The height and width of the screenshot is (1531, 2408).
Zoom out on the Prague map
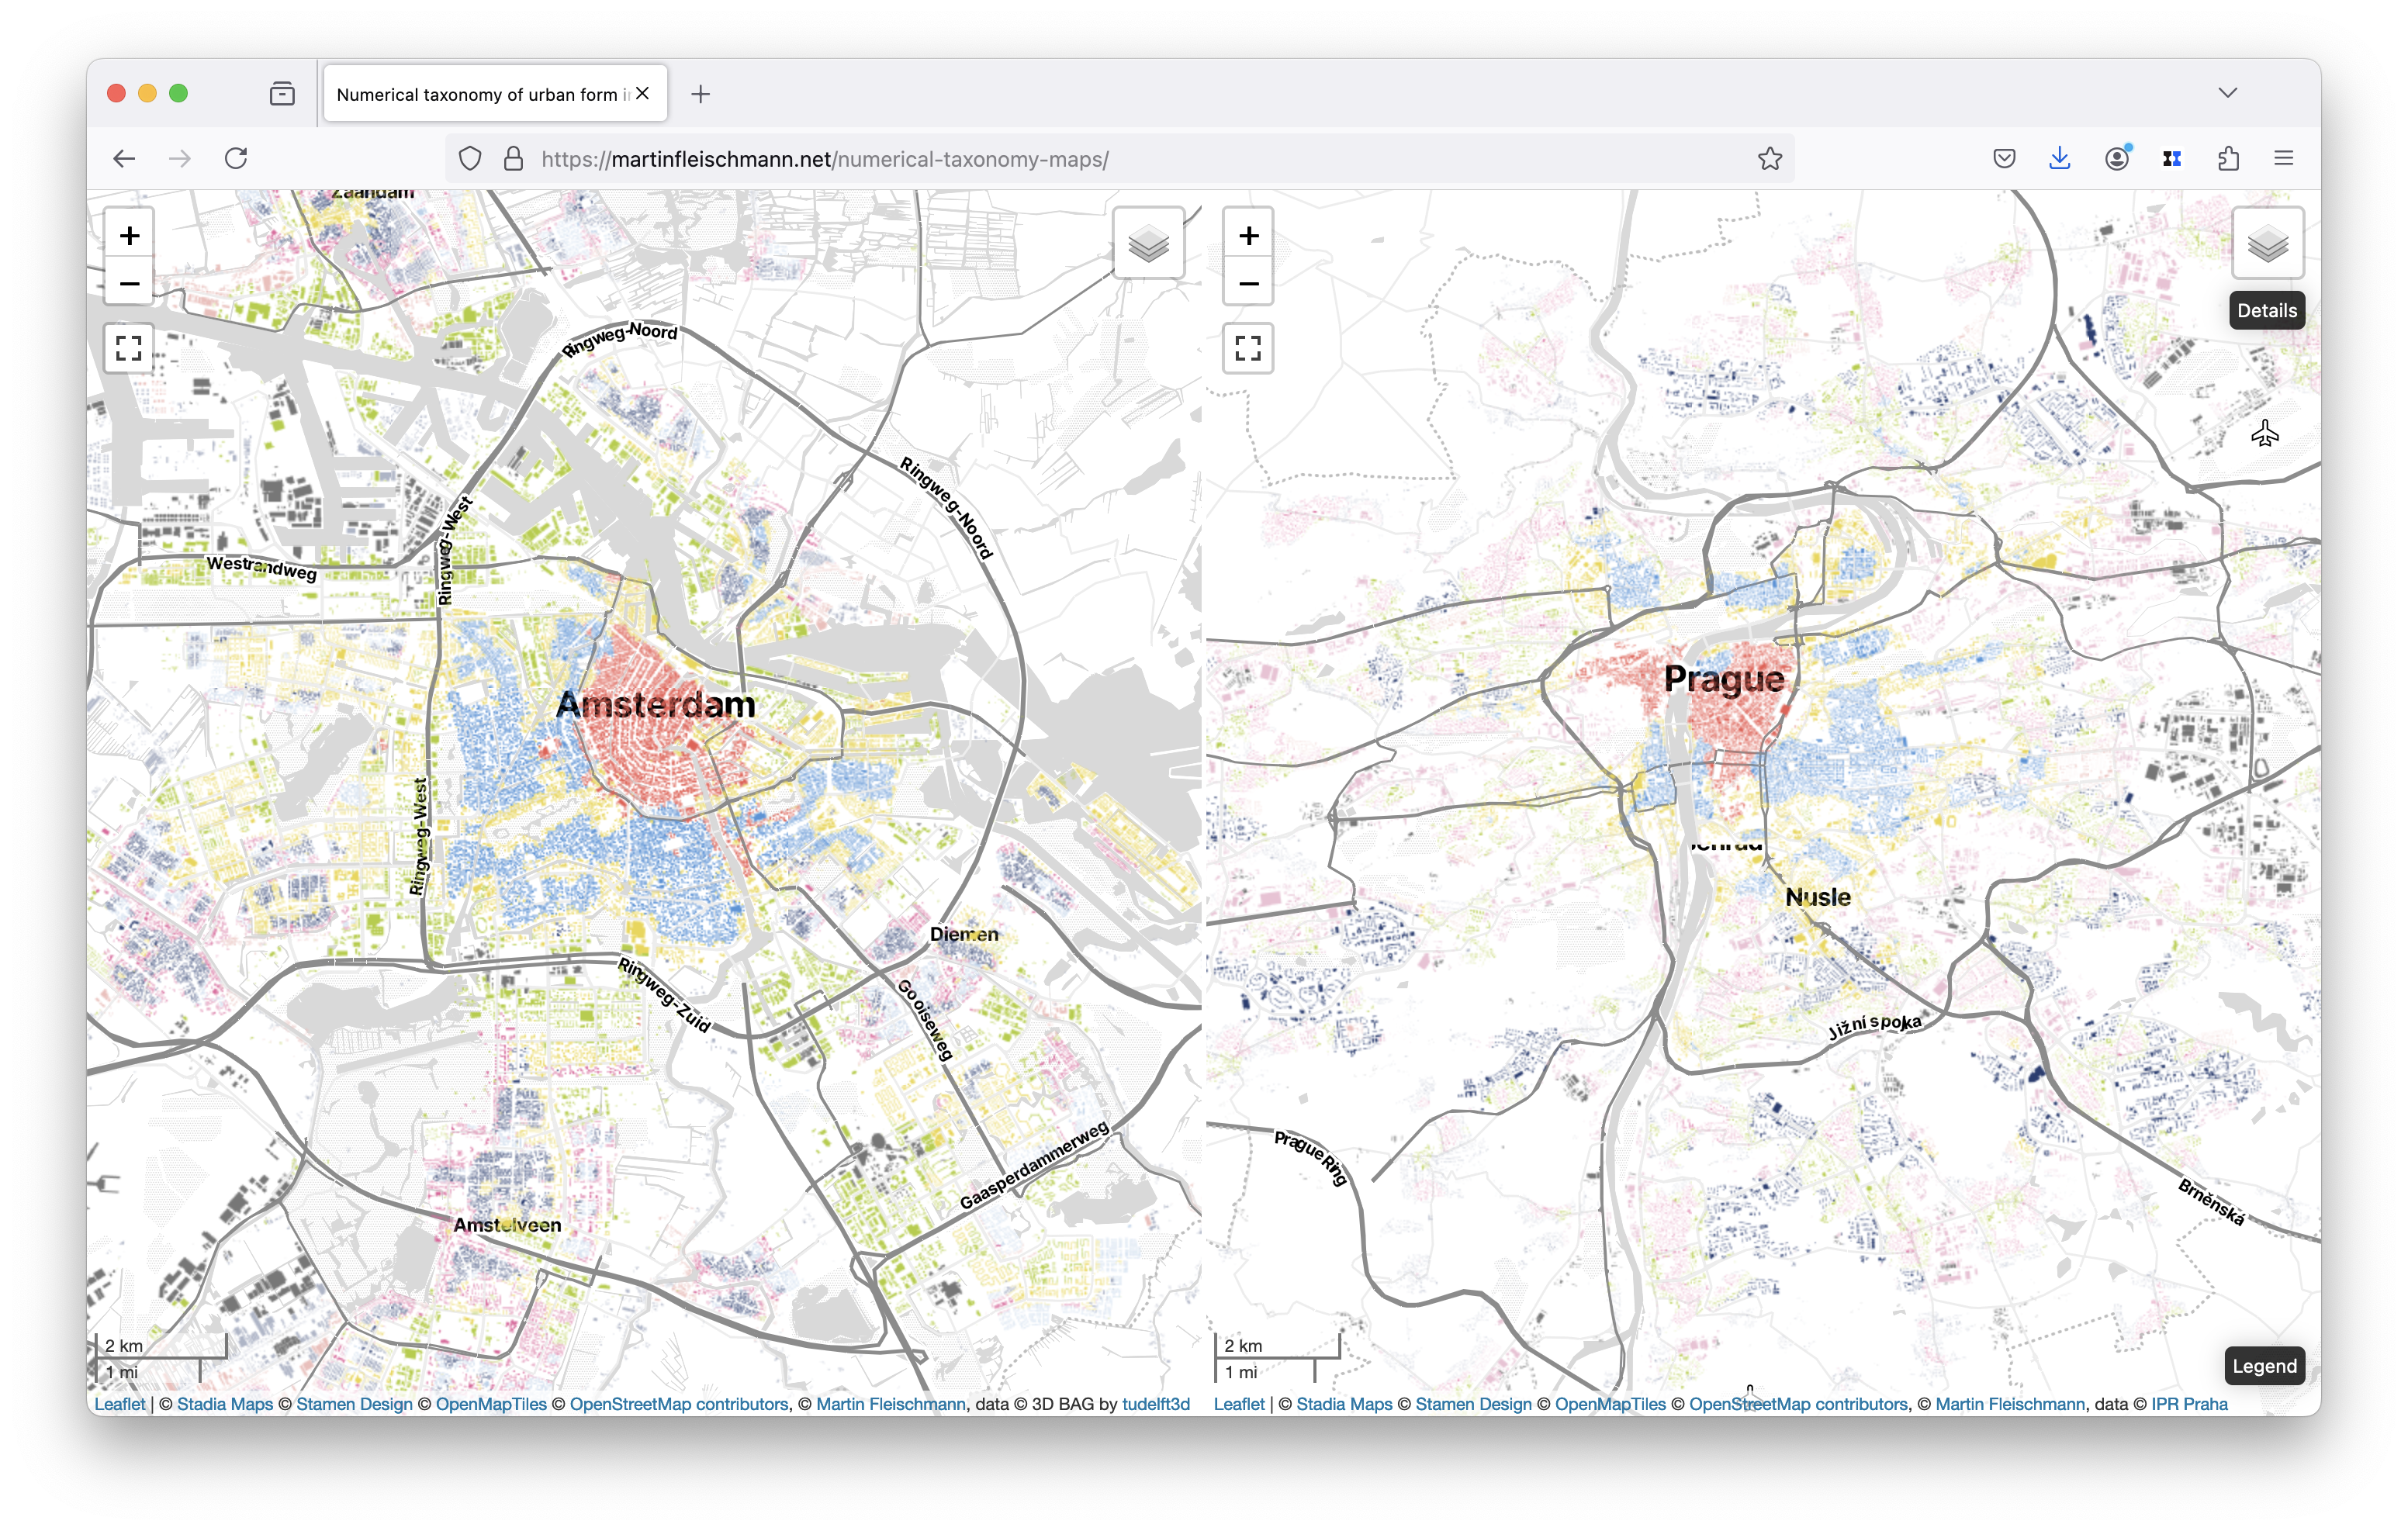(x=1248, y=284)
